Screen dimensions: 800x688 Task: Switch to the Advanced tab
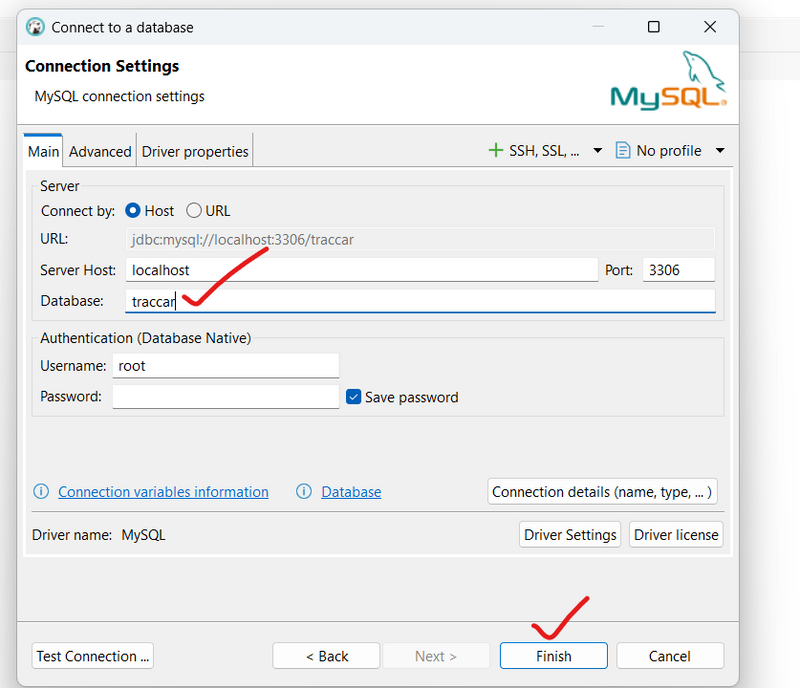100,152
